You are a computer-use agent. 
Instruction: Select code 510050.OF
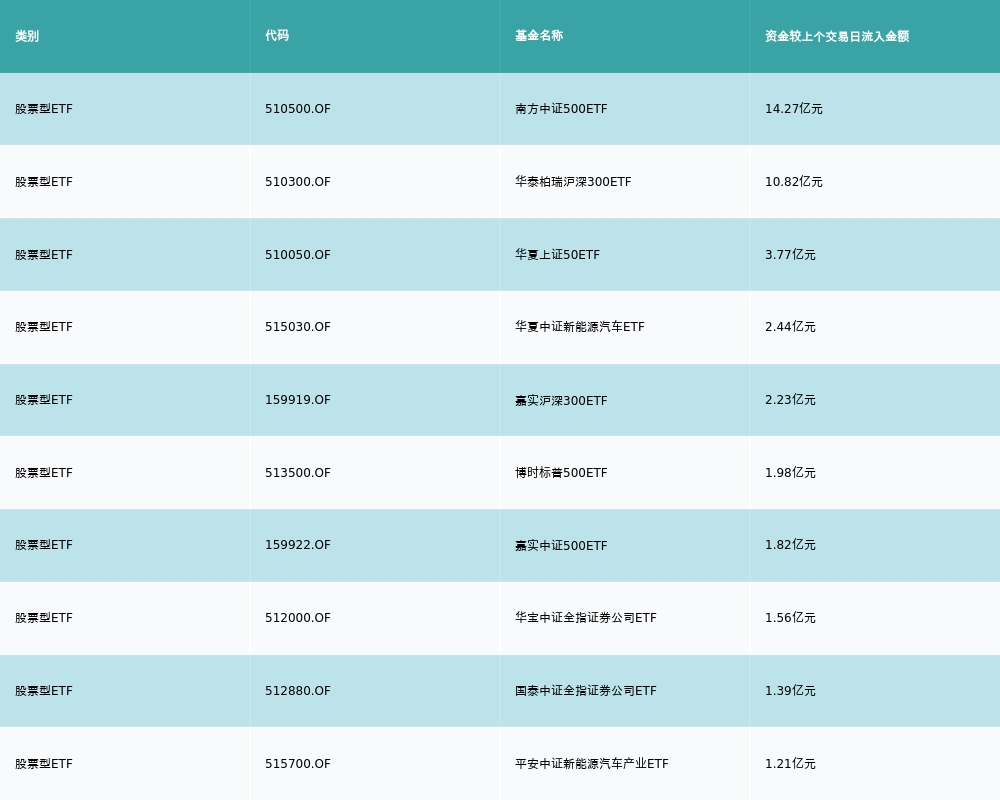[298, 255]
